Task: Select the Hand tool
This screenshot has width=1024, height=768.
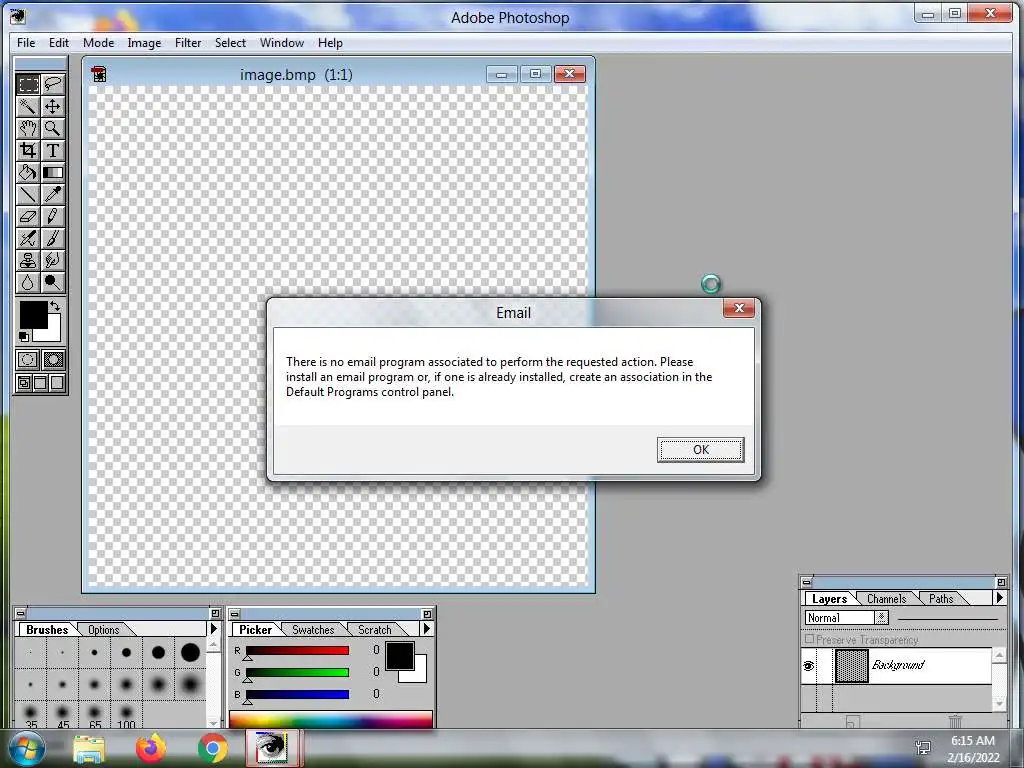Action: [28, 129]
